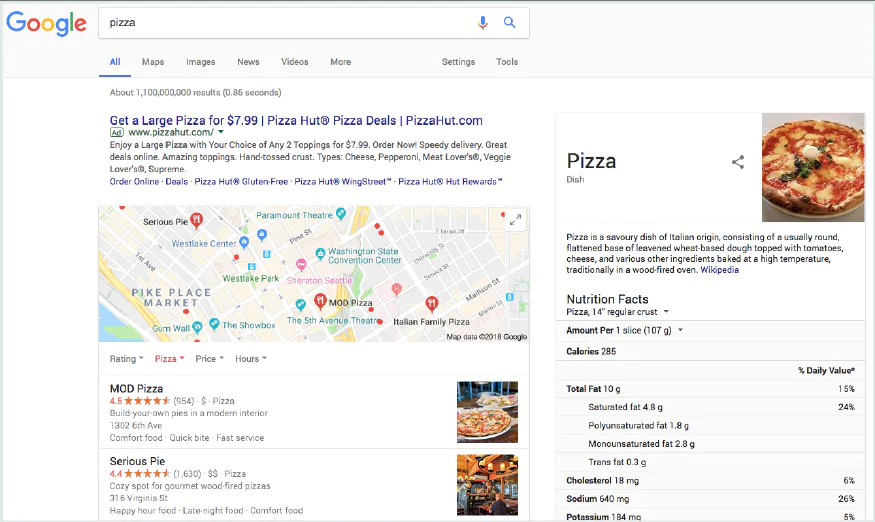Viewport: 875px width, 522px height.
Task: Open search Tools
Action: (507, 62)
